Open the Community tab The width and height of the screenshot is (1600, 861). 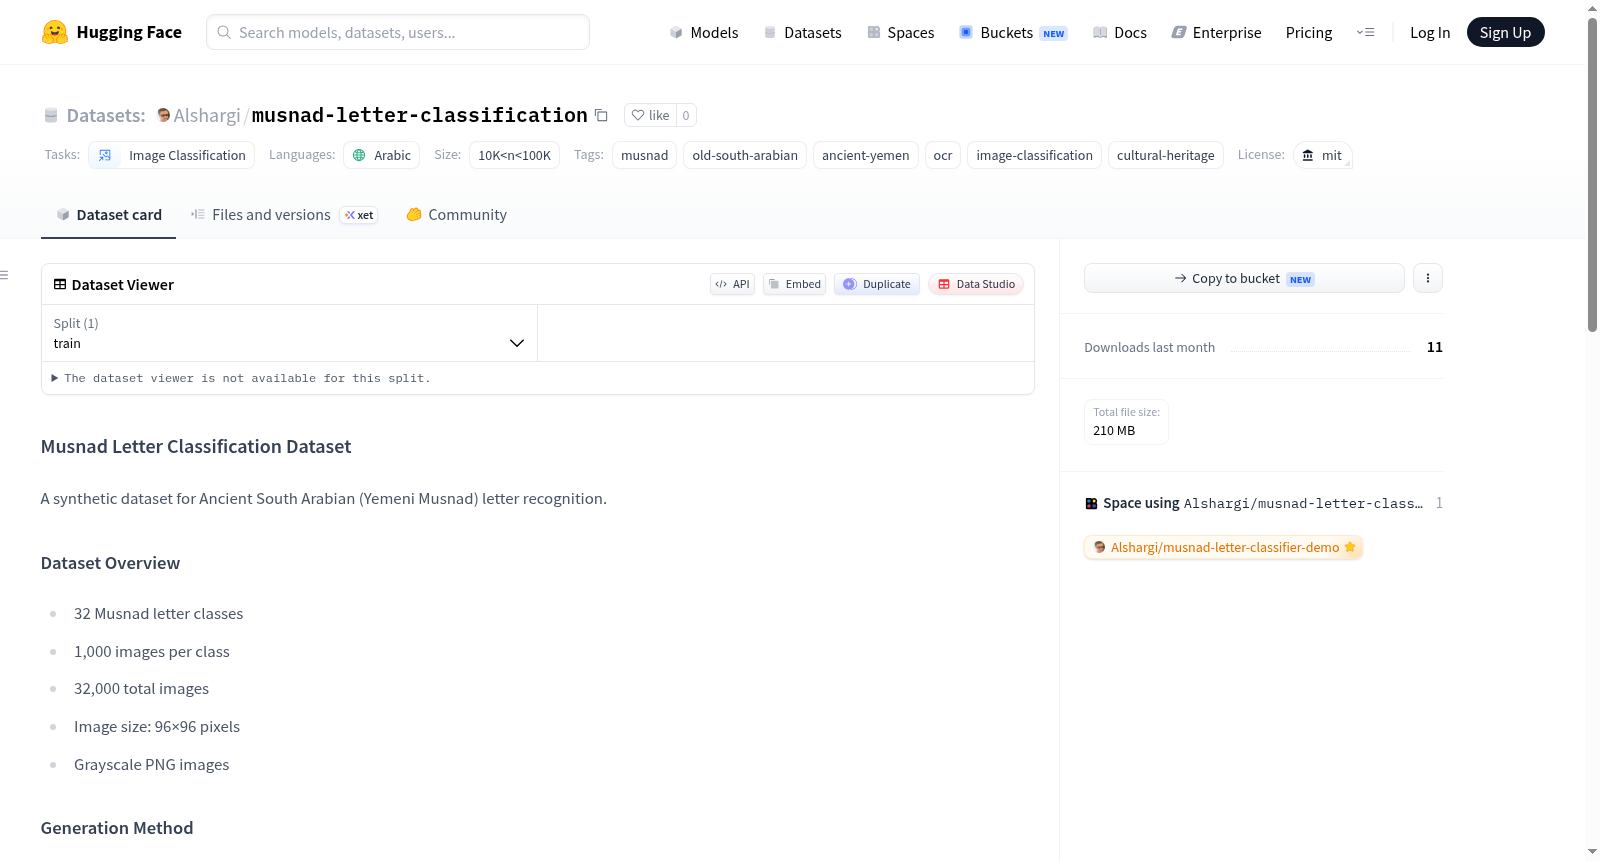click(x=456, y=215)
